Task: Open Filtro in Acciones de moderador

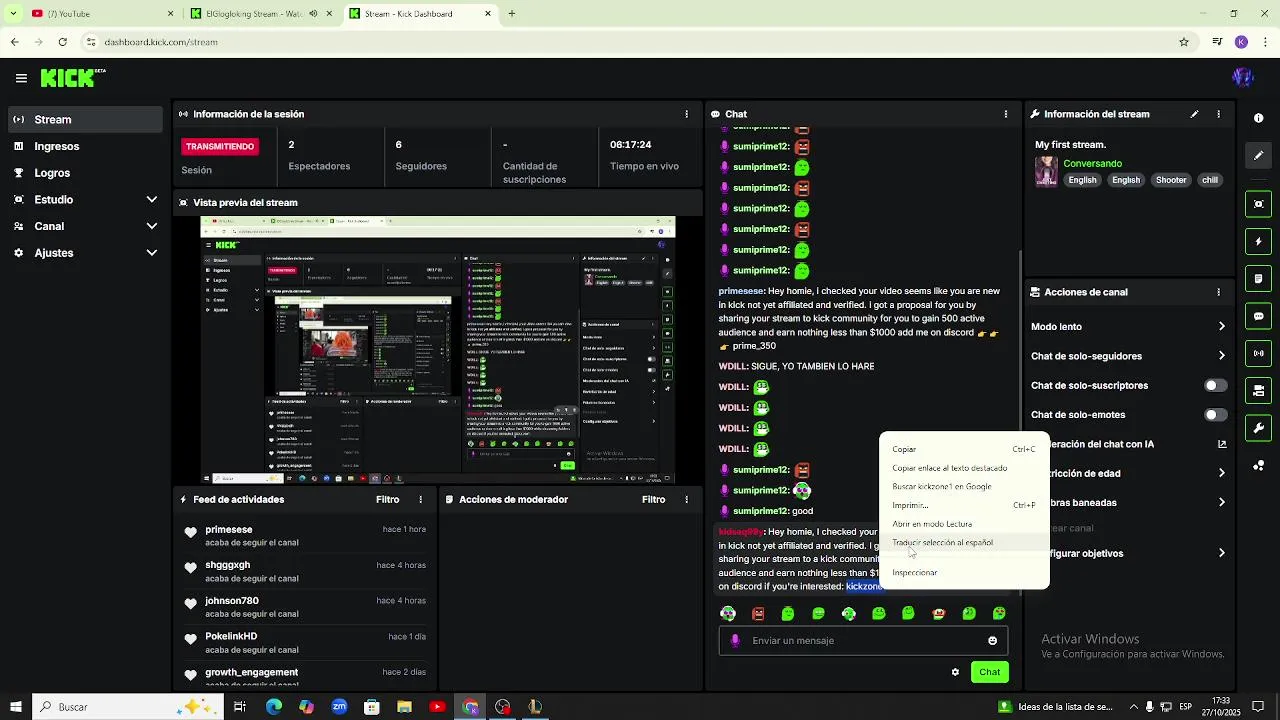Action: point(653,499)
